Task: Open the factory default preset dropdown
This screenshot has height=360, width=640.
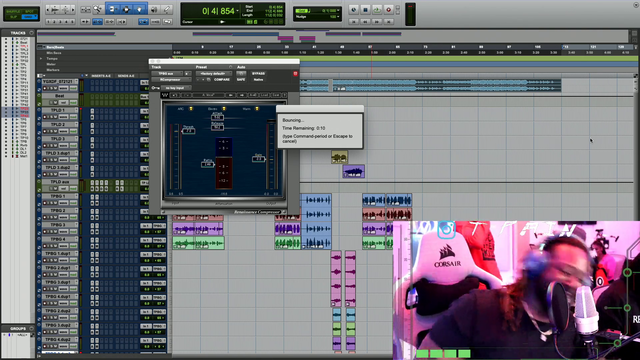Action: (213, 73)
